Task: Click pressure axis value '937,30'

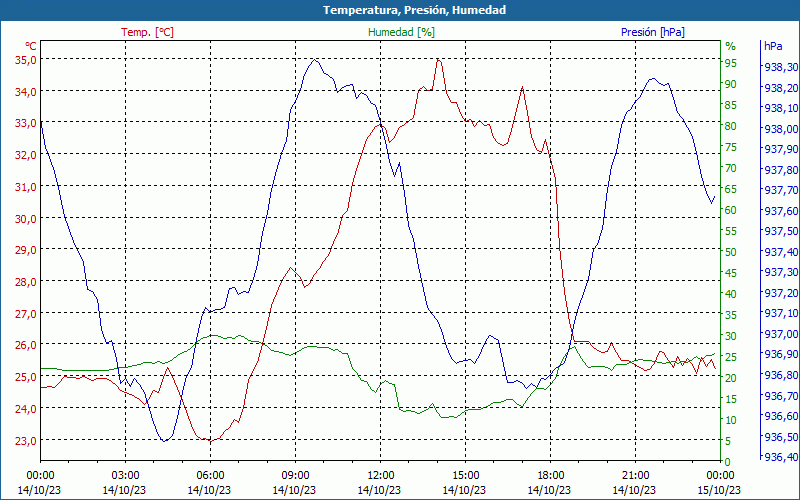Action: pos(781,272)
